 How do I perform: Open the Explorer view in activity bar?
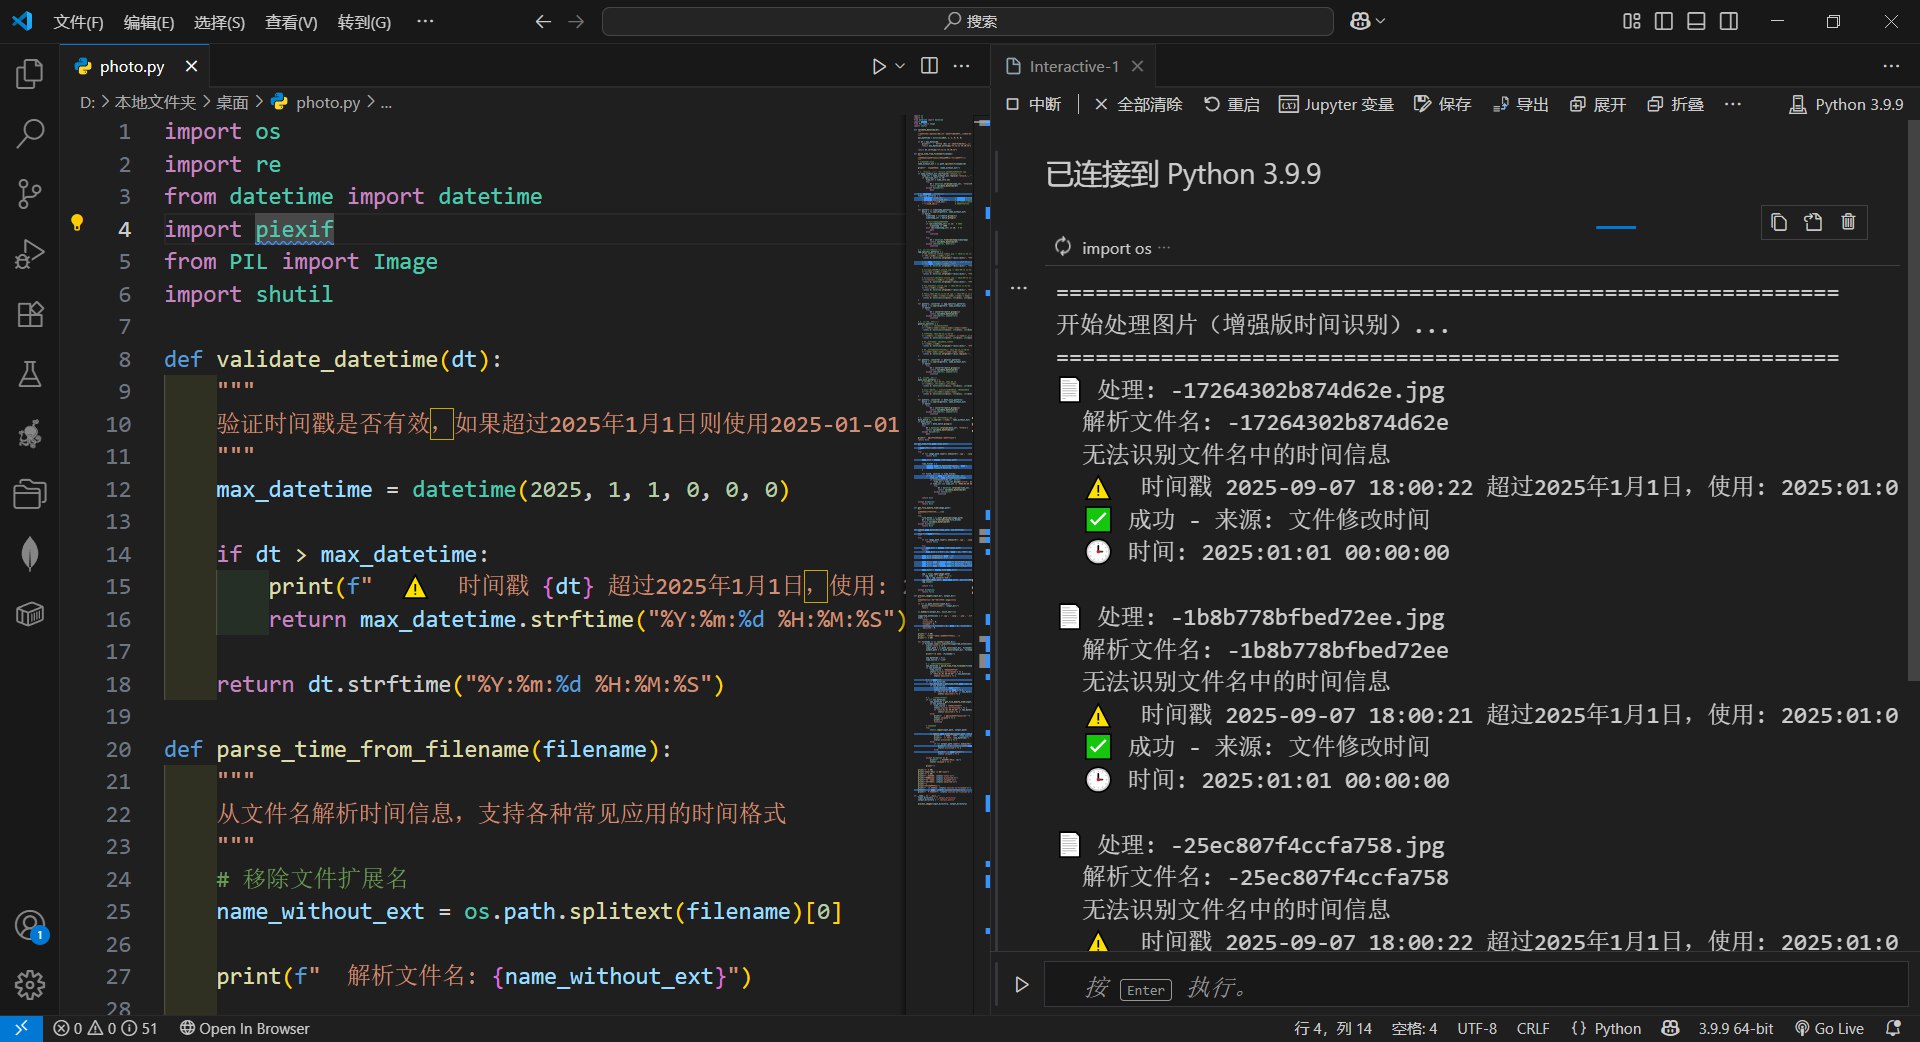[x=30, y=74]
